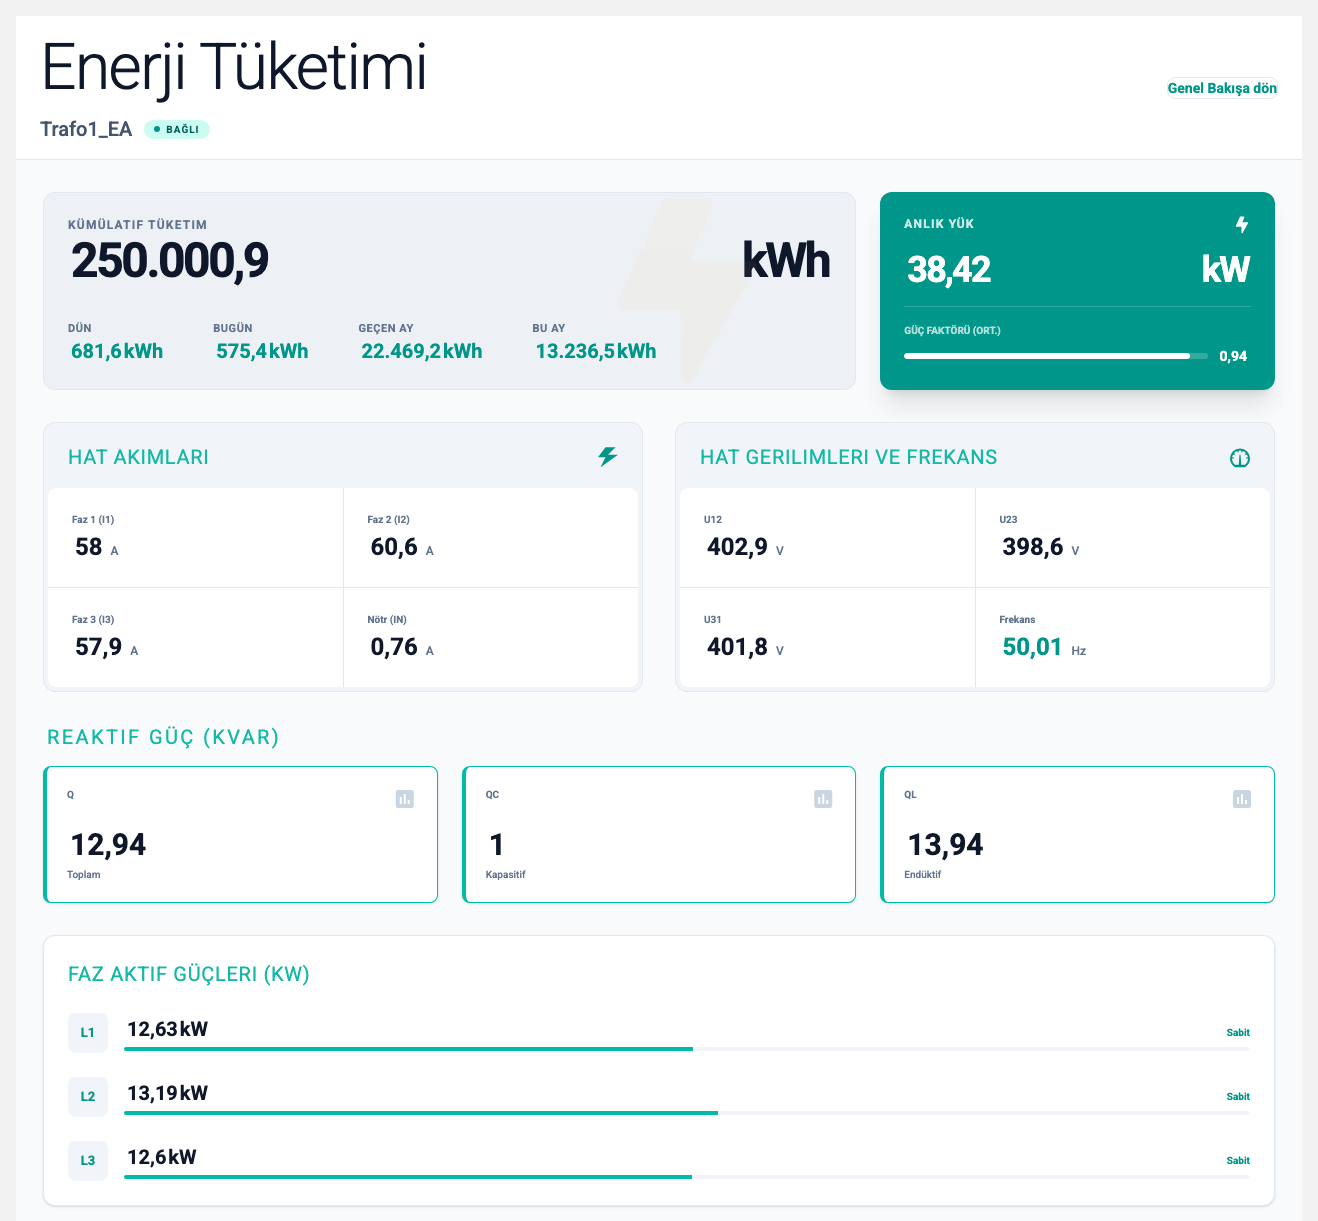This screenshot has height=1221, width=1318.
Task: Click the L1 power reading 12,63 kW
Action: click(x=167, y=1029)
